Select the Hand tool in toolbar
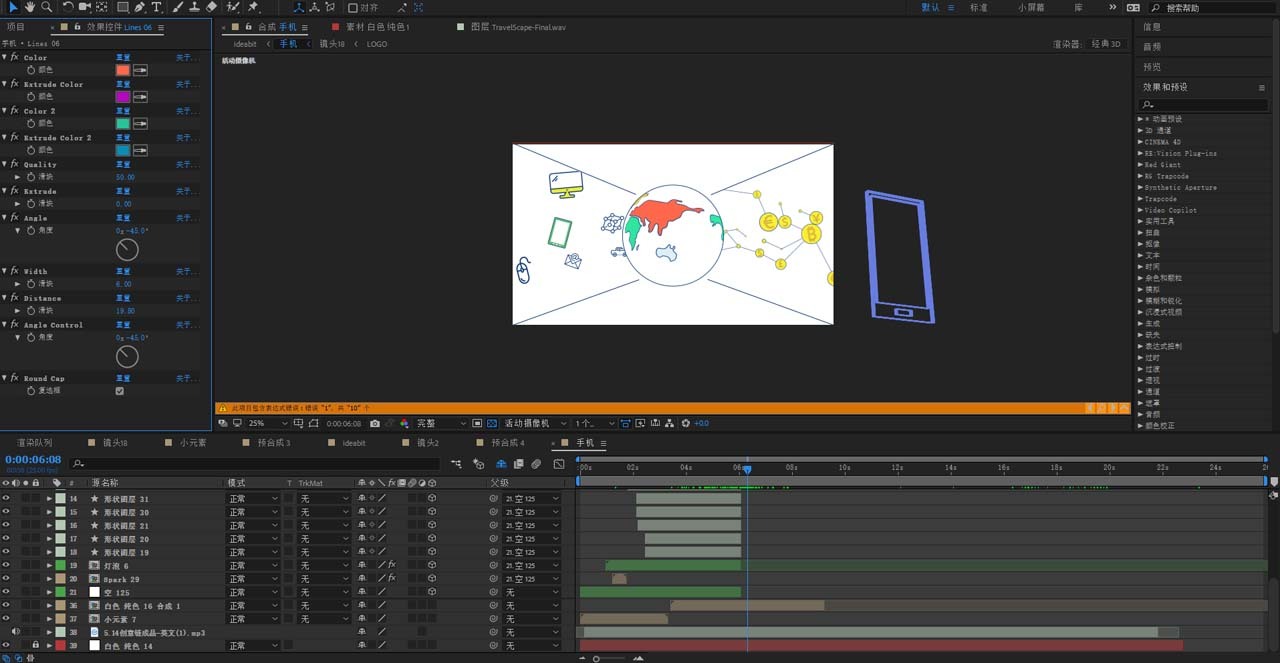 coord(30,7)
